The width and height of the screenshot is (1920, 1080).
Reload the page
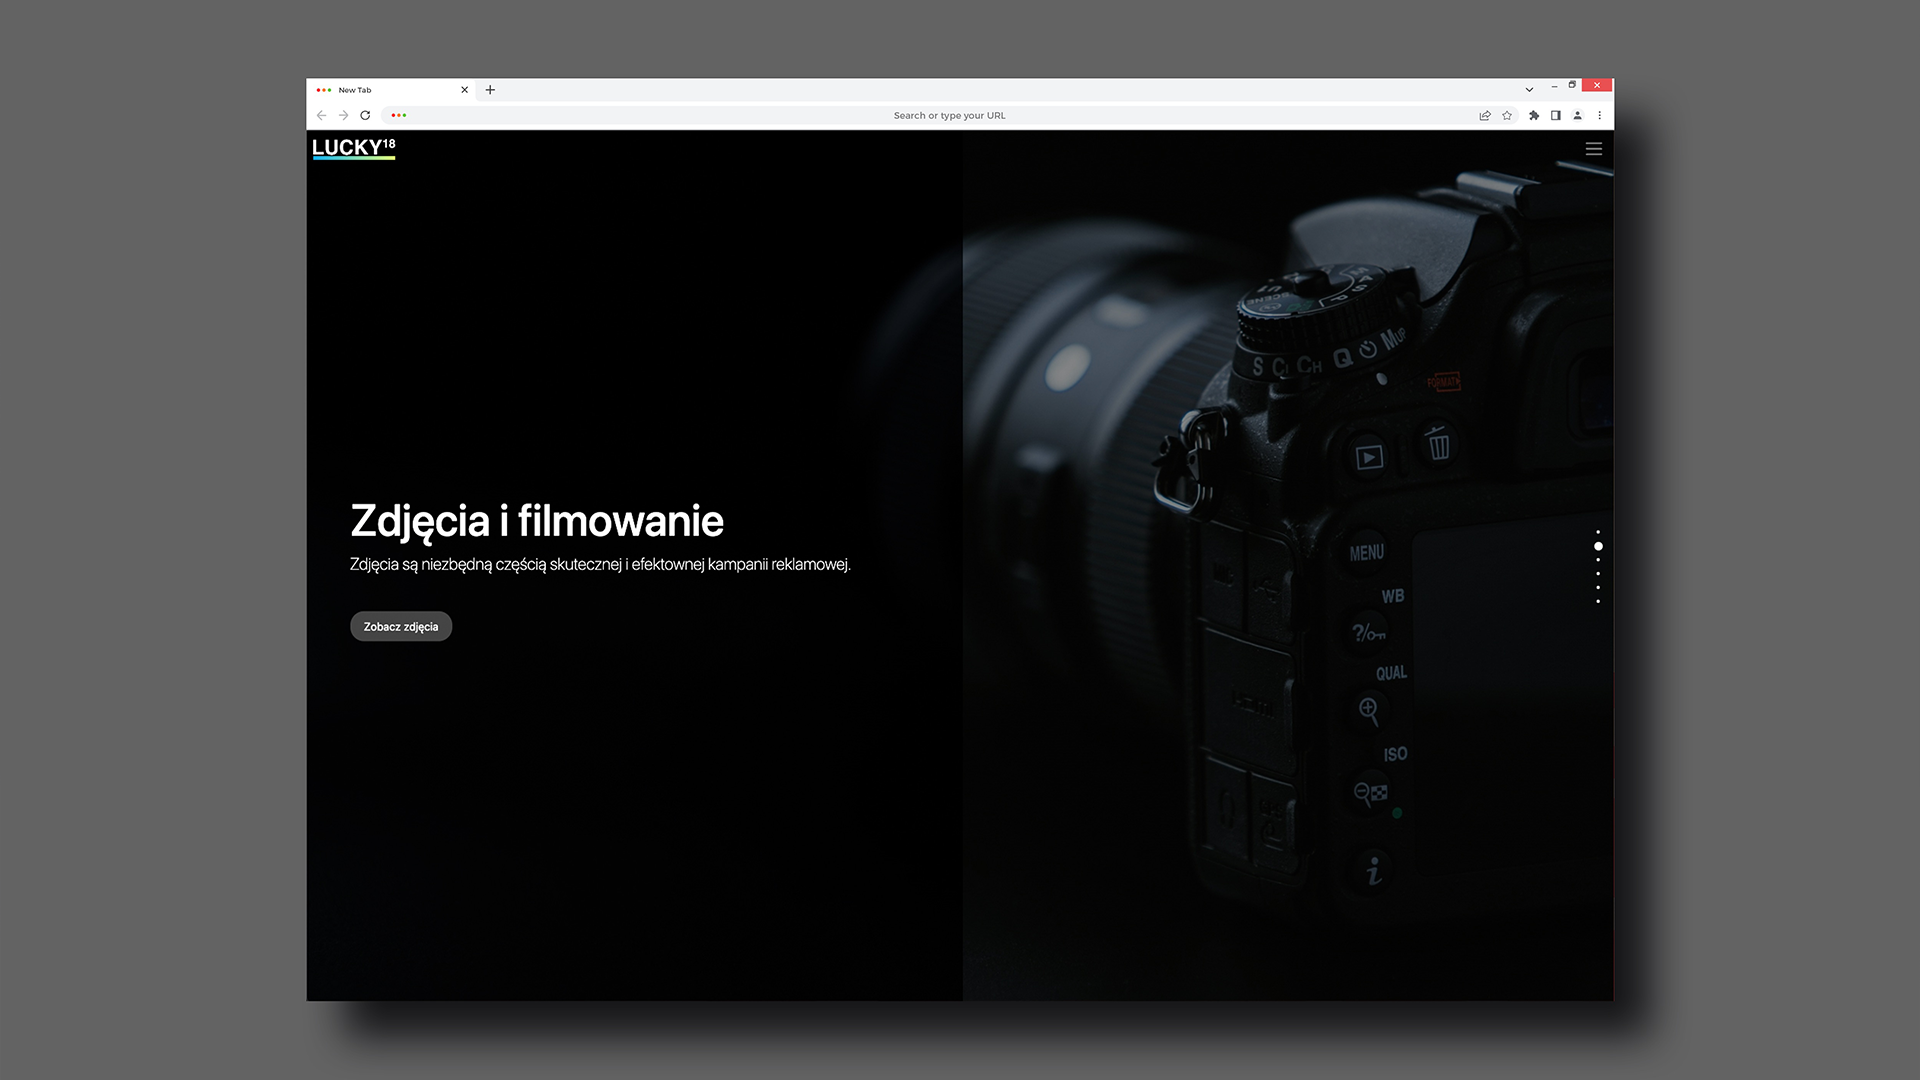tap(365, 116)
